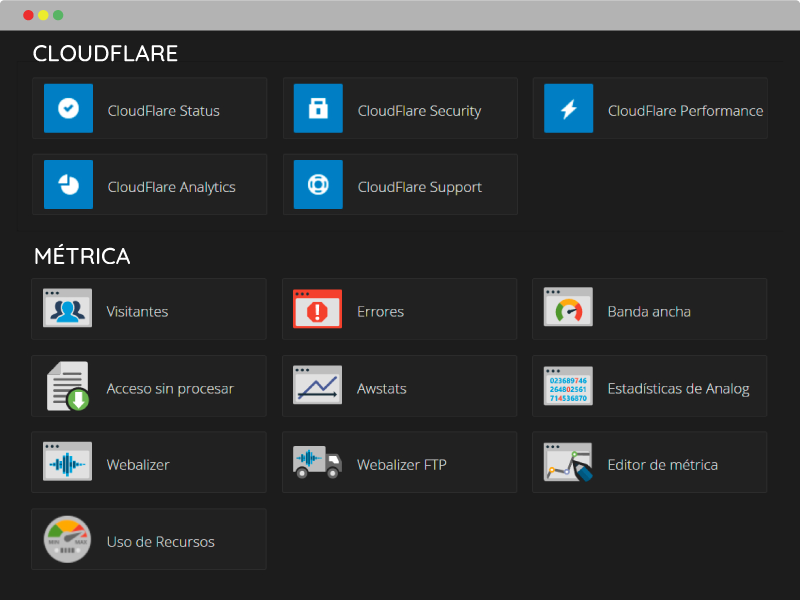The width and height of the screenshot is (800, 600).
Task: Open the CloudFlare Status checkmark icon
Action: [68, 108]
